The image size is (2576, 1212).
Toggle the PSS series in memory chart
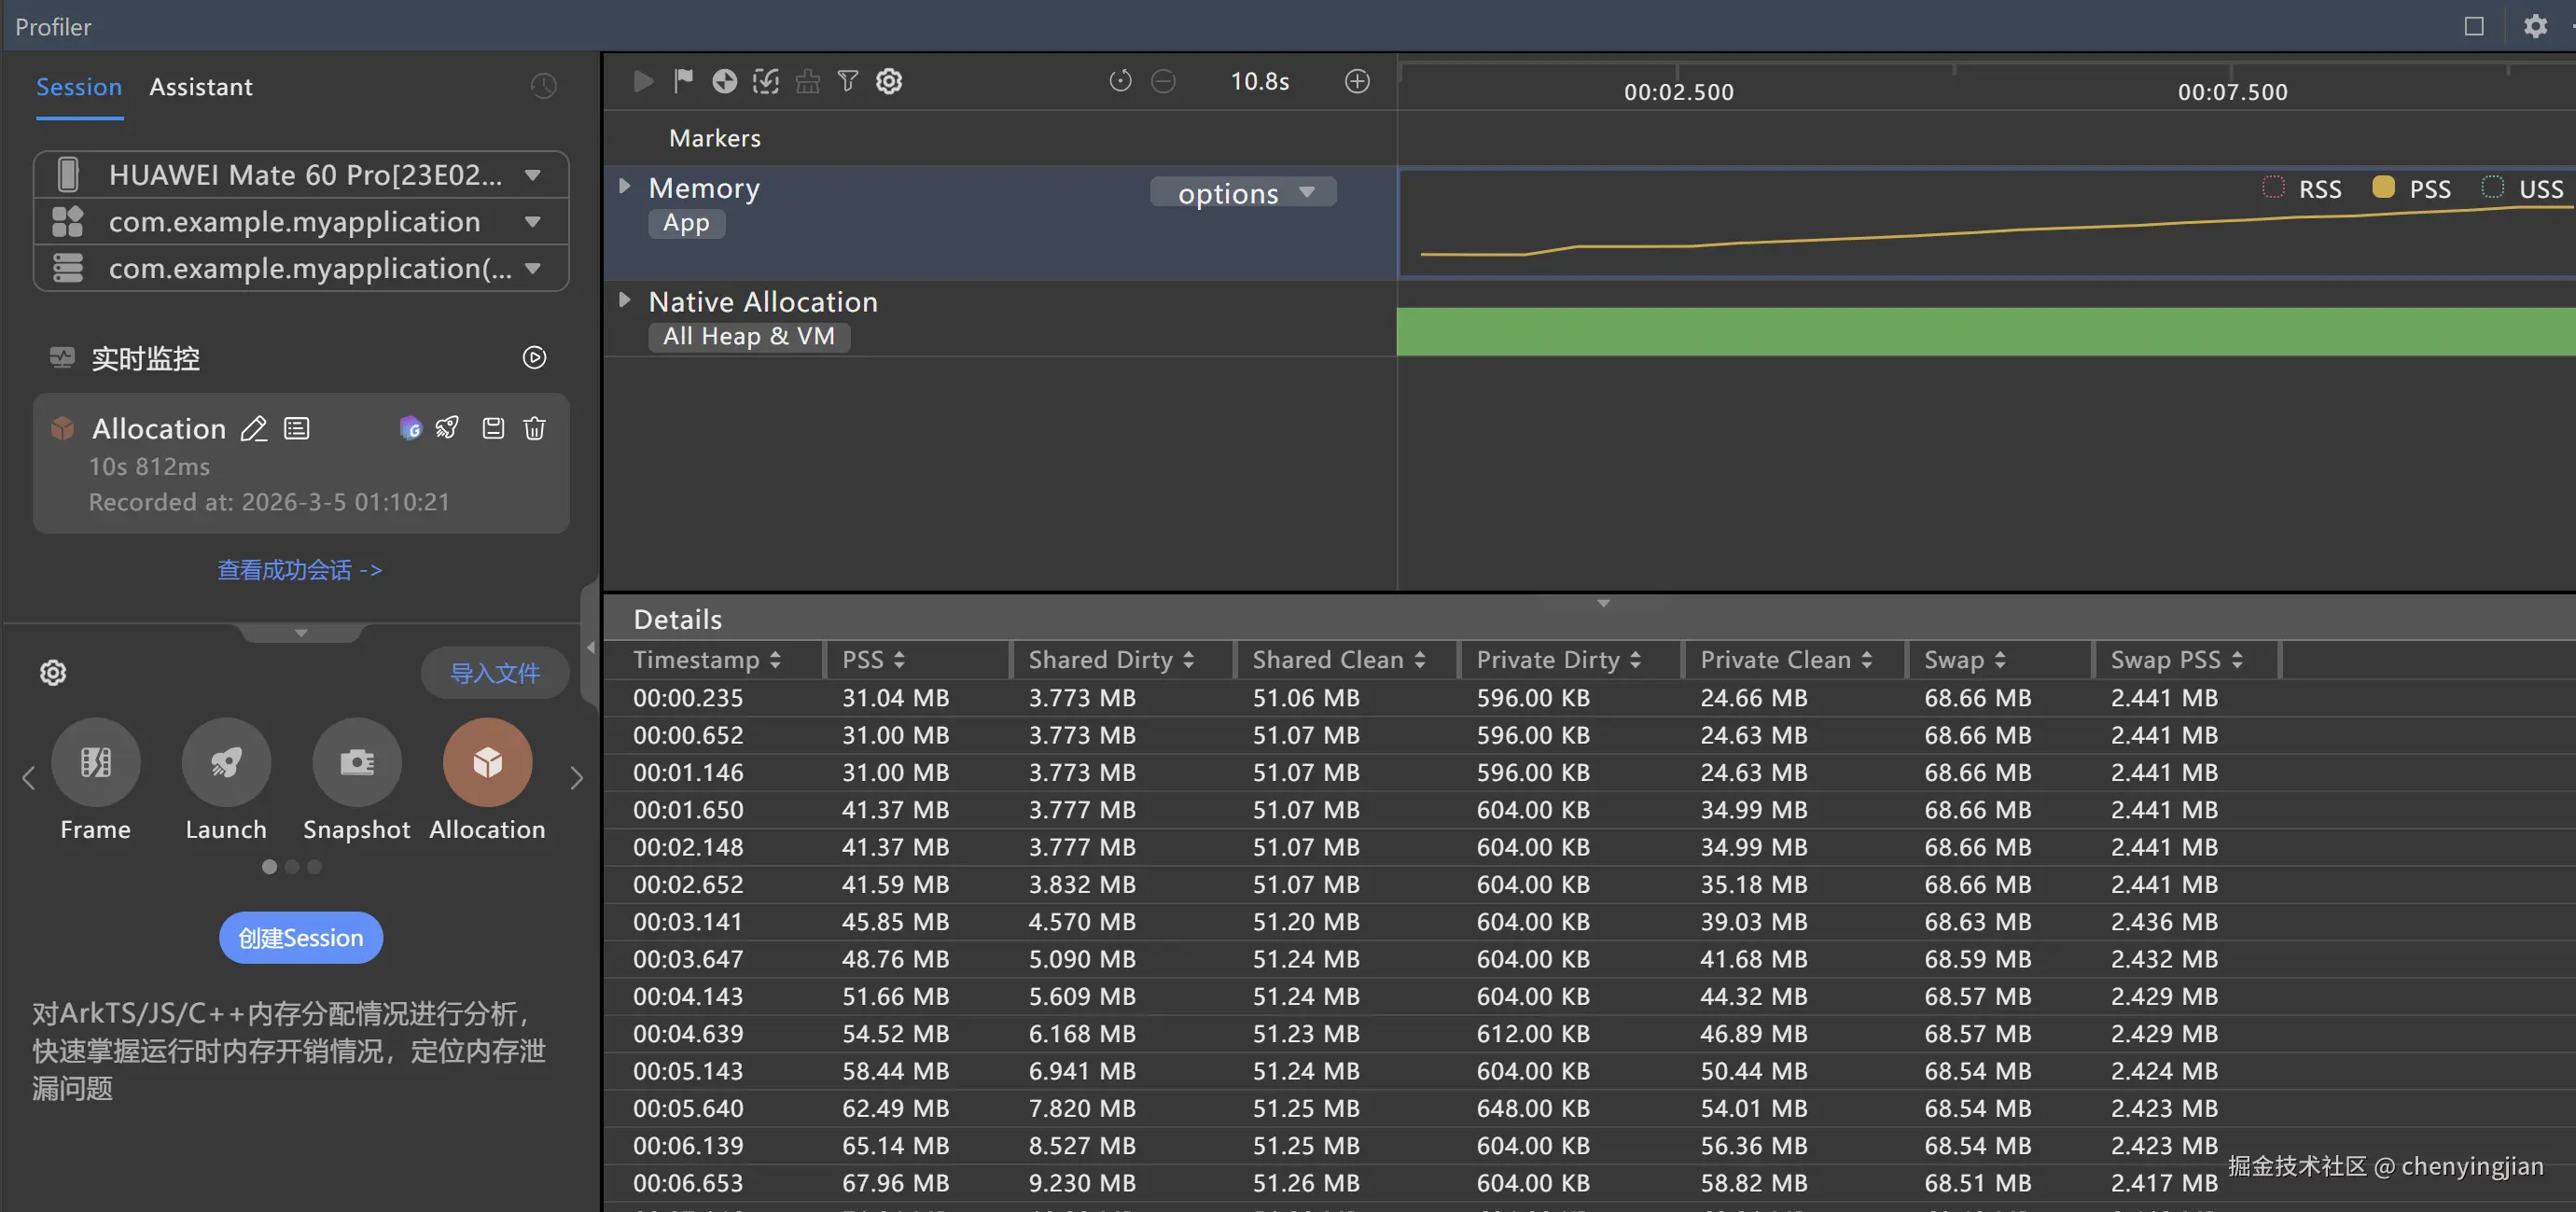point(2383,188)
